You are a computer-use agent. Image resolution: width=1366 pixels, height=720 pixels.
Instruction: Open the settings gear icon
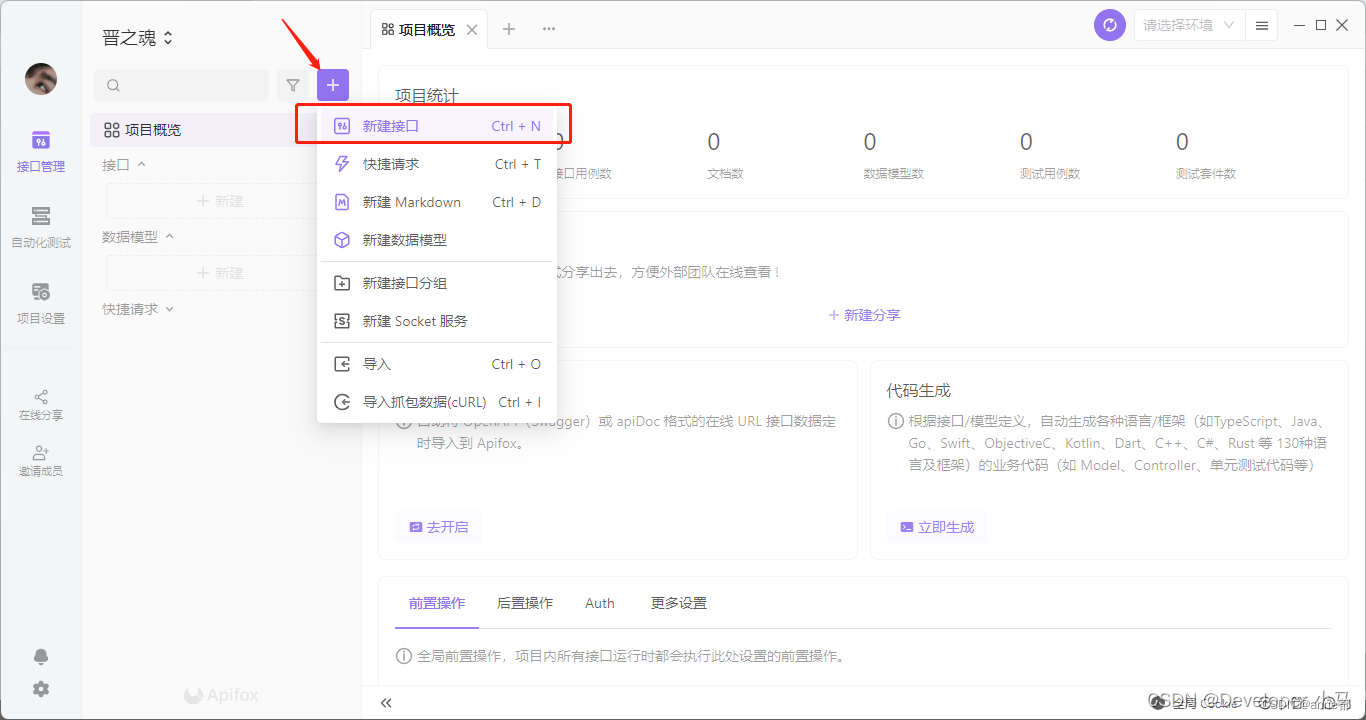click(x=41, y=689)
